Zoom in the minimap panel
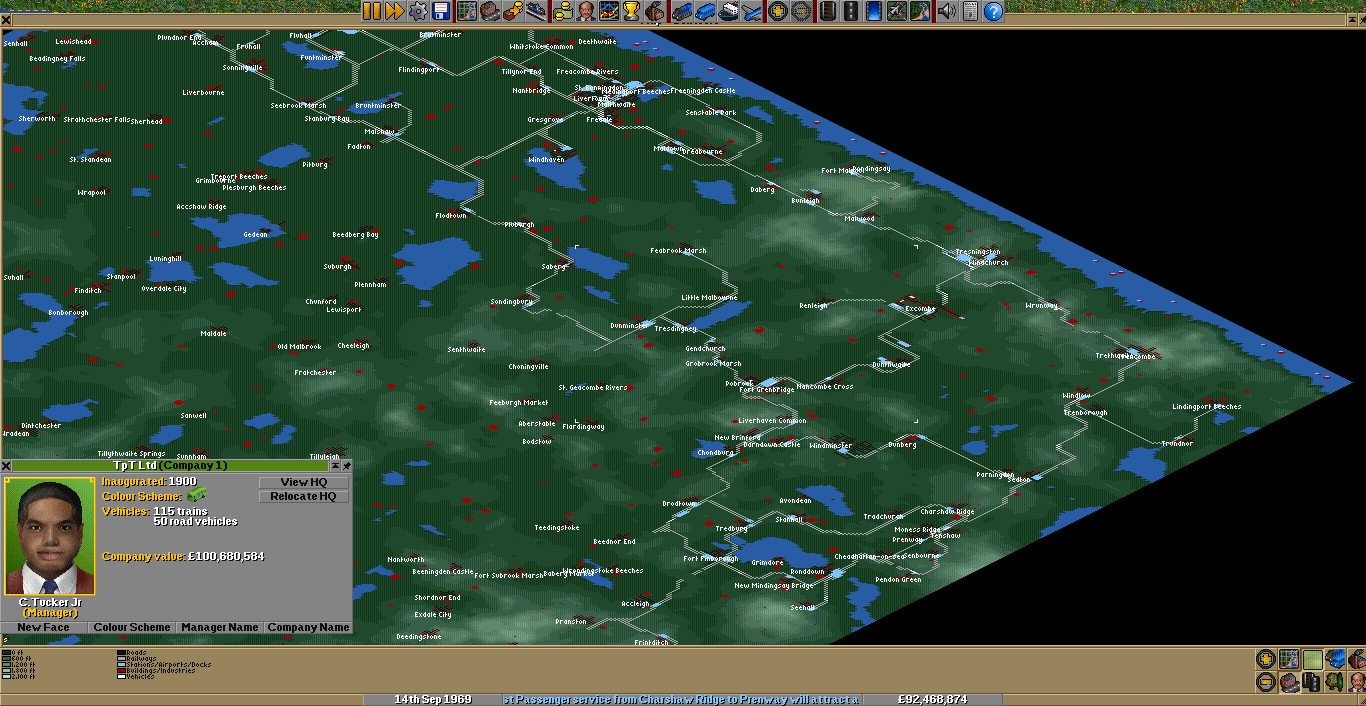Viewport: 1366px width, 706px height. pos(1267,660)
